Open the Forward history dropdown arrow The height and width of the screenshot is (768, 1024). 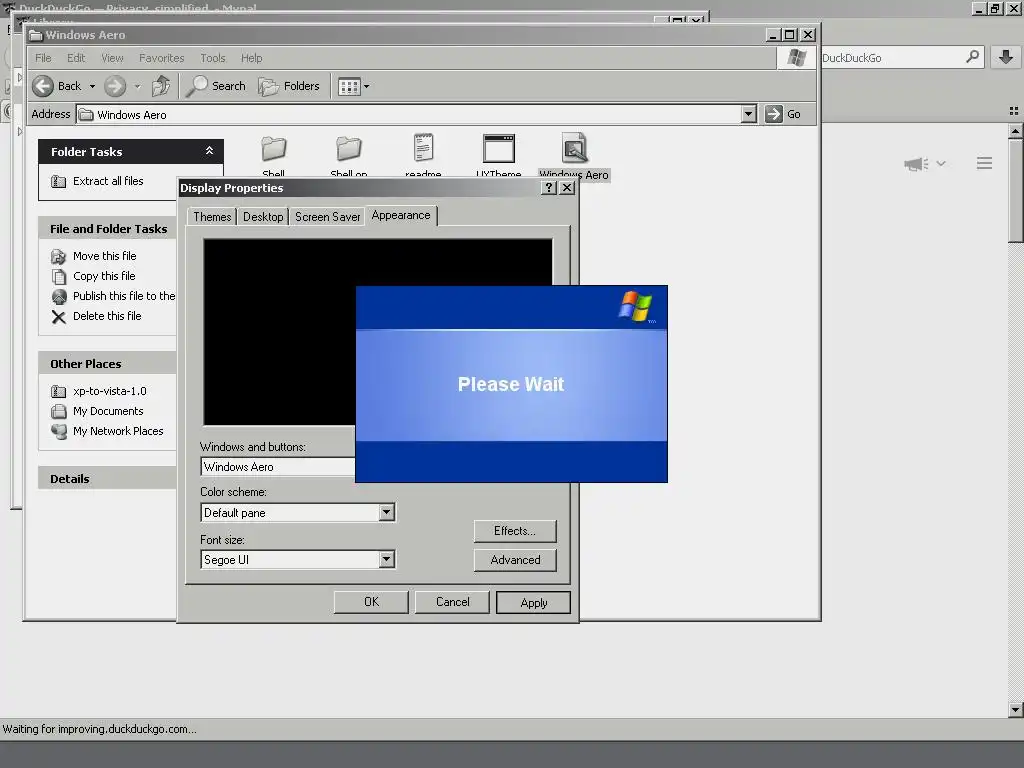[137, 86]
